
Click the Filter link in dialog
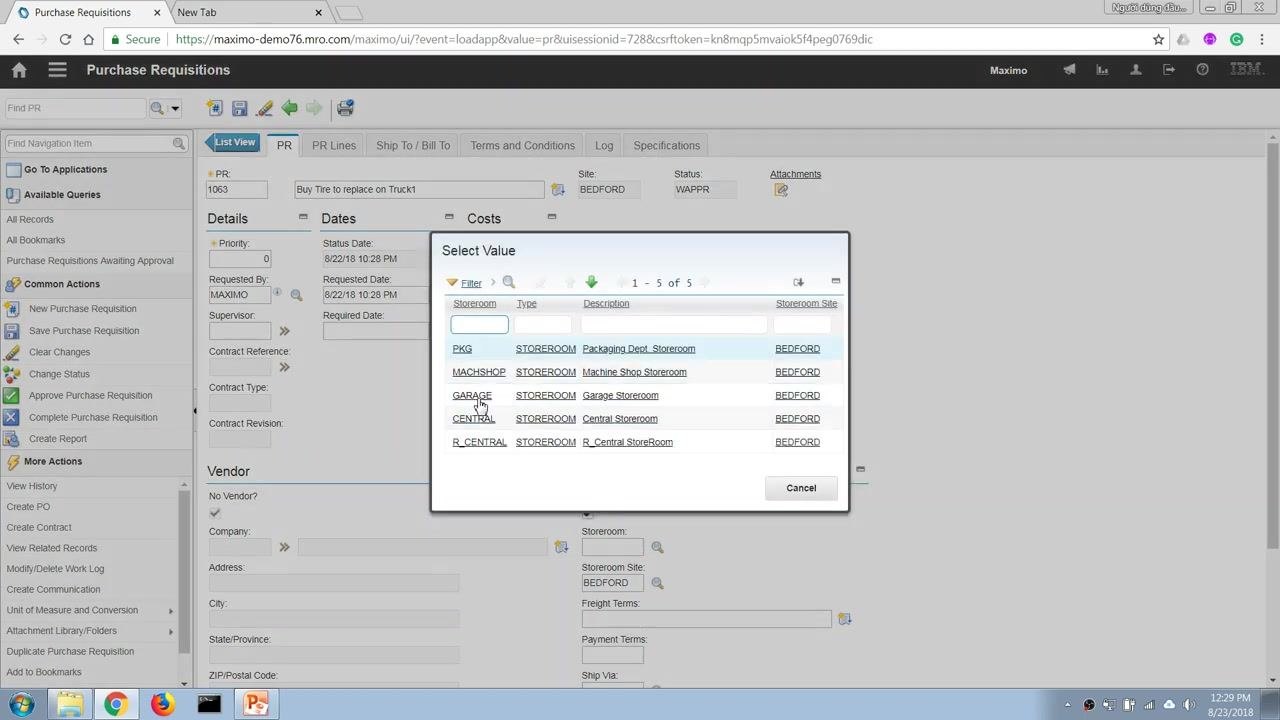point(471,283)
